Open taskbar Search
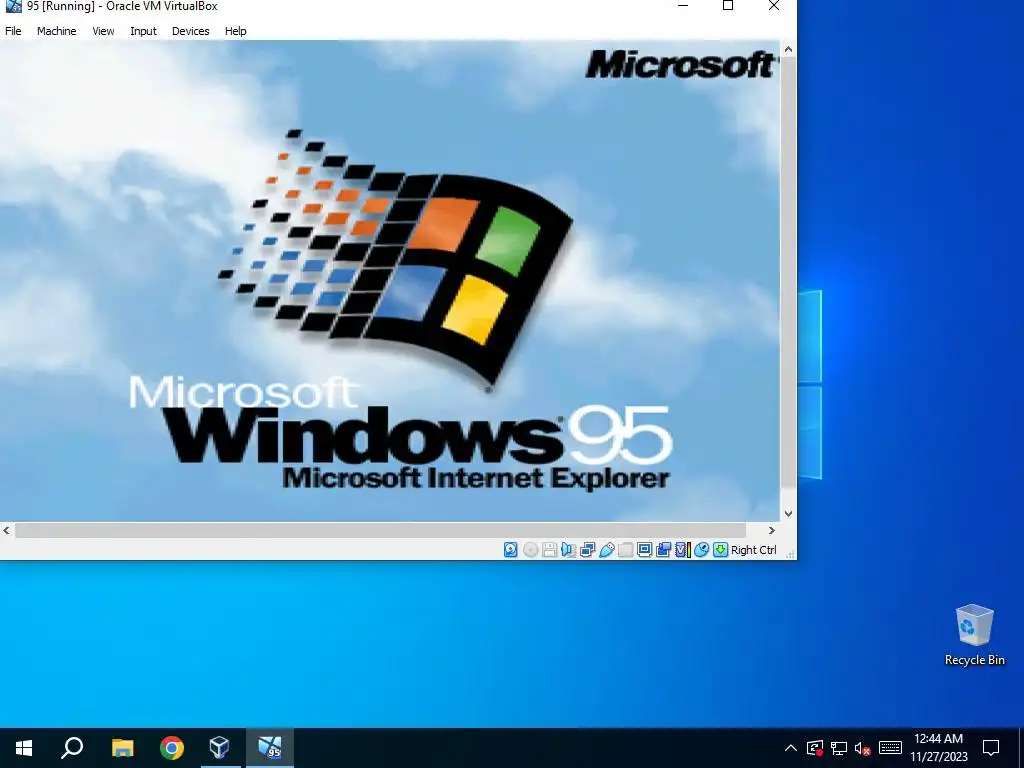 (72, 748)
